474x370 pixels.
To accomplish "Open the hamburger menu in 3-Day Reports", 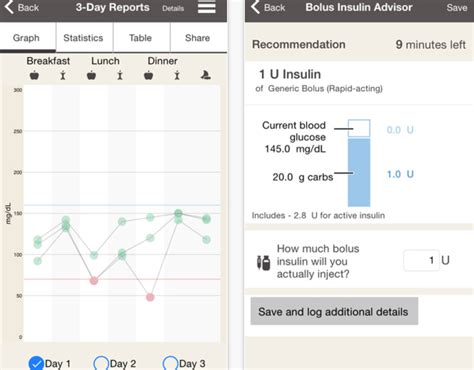I will coord(207,7).
